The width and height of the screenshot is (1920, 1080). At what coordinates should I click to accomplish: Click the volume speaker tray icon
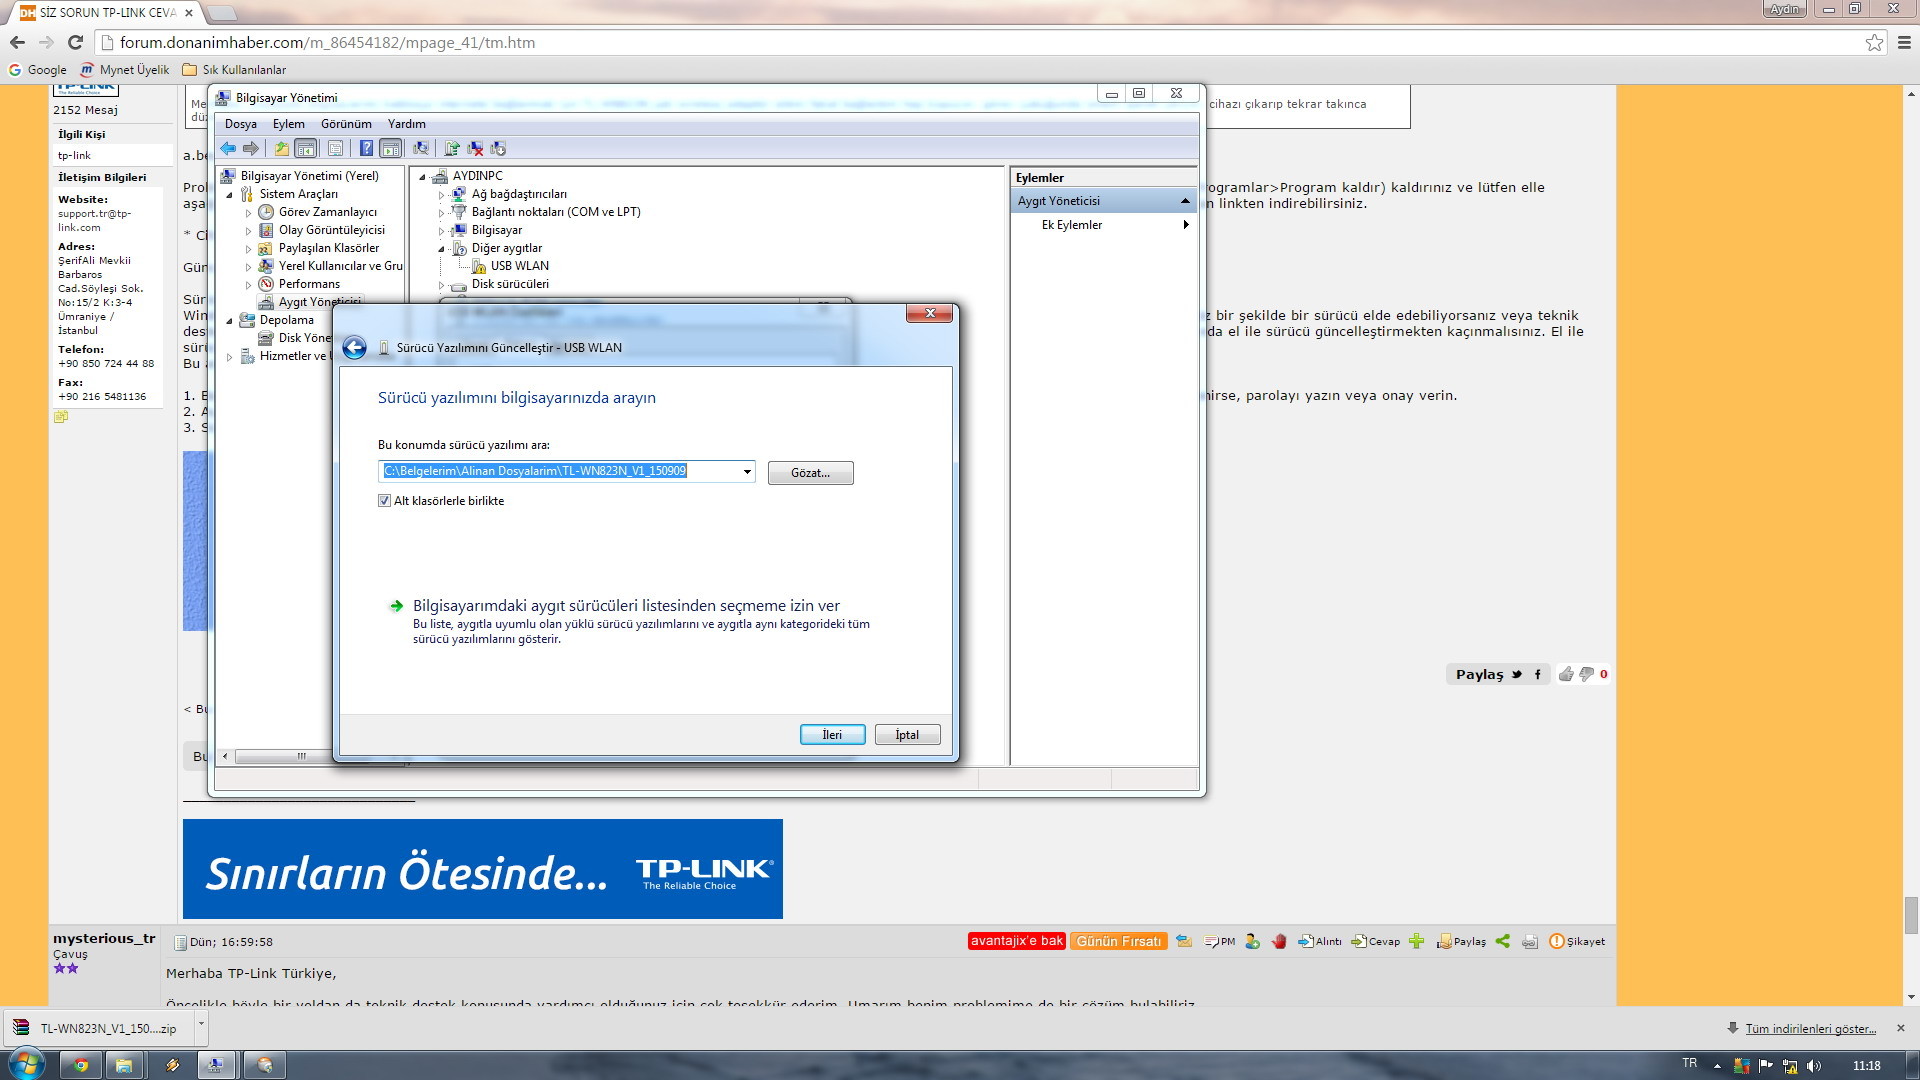[1814, 1066]
